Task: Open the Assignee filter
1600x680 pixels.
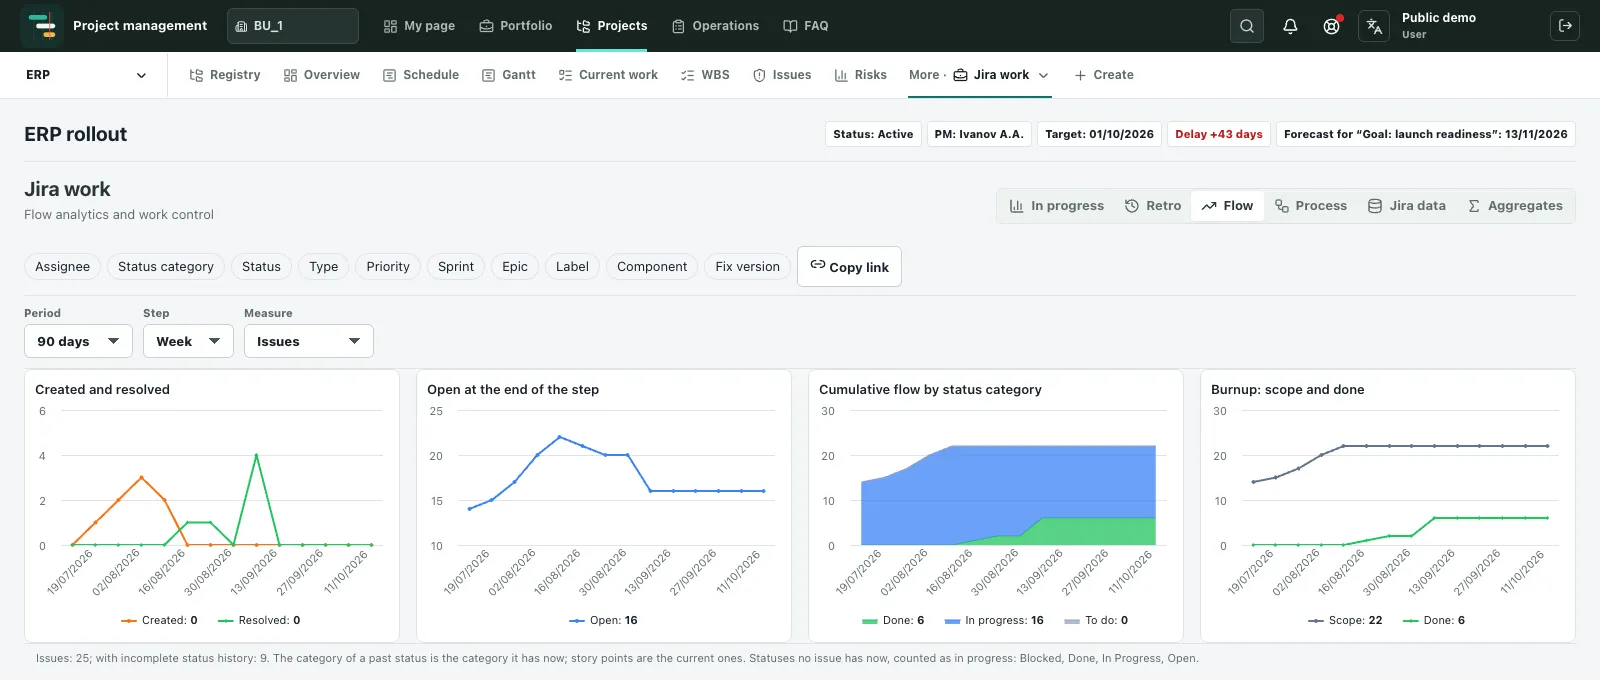Action: [x=62, y=267]
